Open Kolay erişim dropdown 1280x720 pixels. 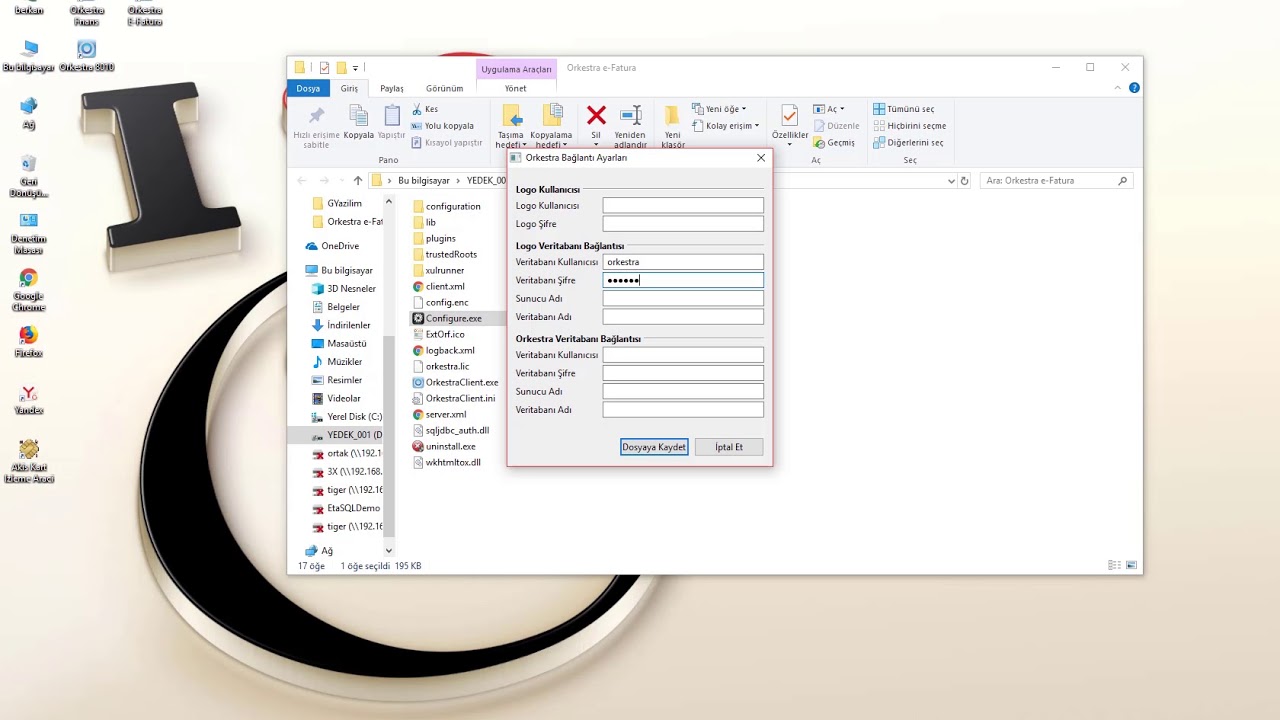point(726,126)
